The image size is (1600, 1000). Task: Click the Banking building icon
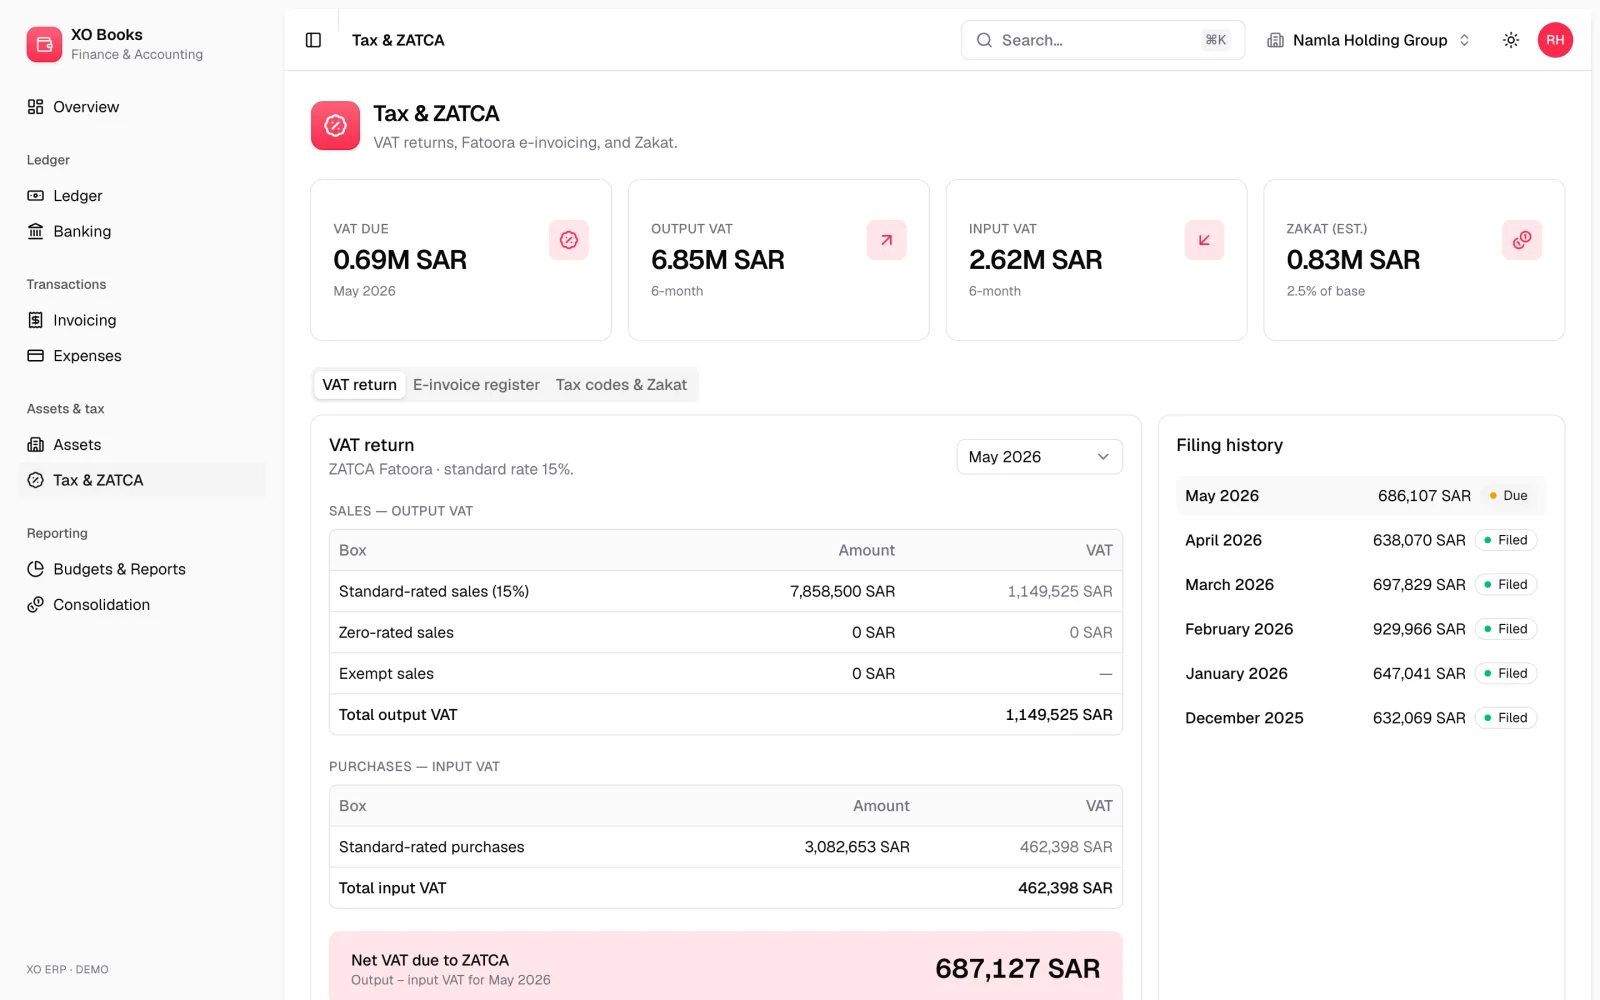coord(36,231)
